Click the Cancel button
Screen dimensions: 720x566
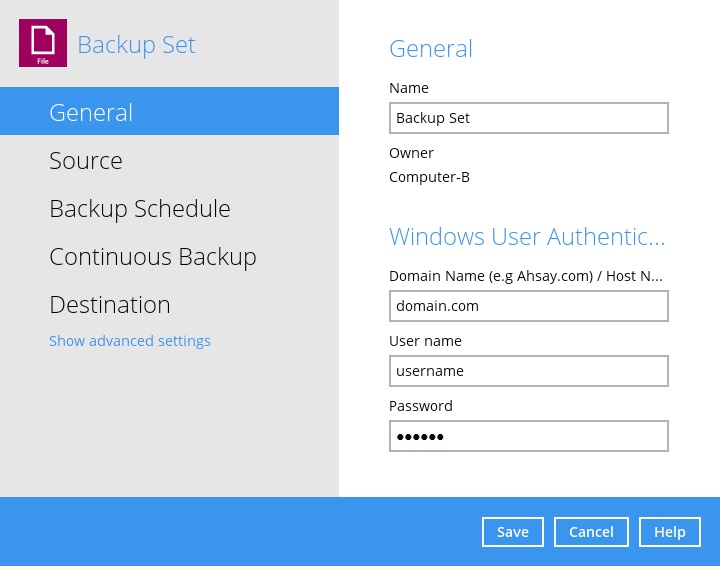pyautogui.click(x=591, y=532)
